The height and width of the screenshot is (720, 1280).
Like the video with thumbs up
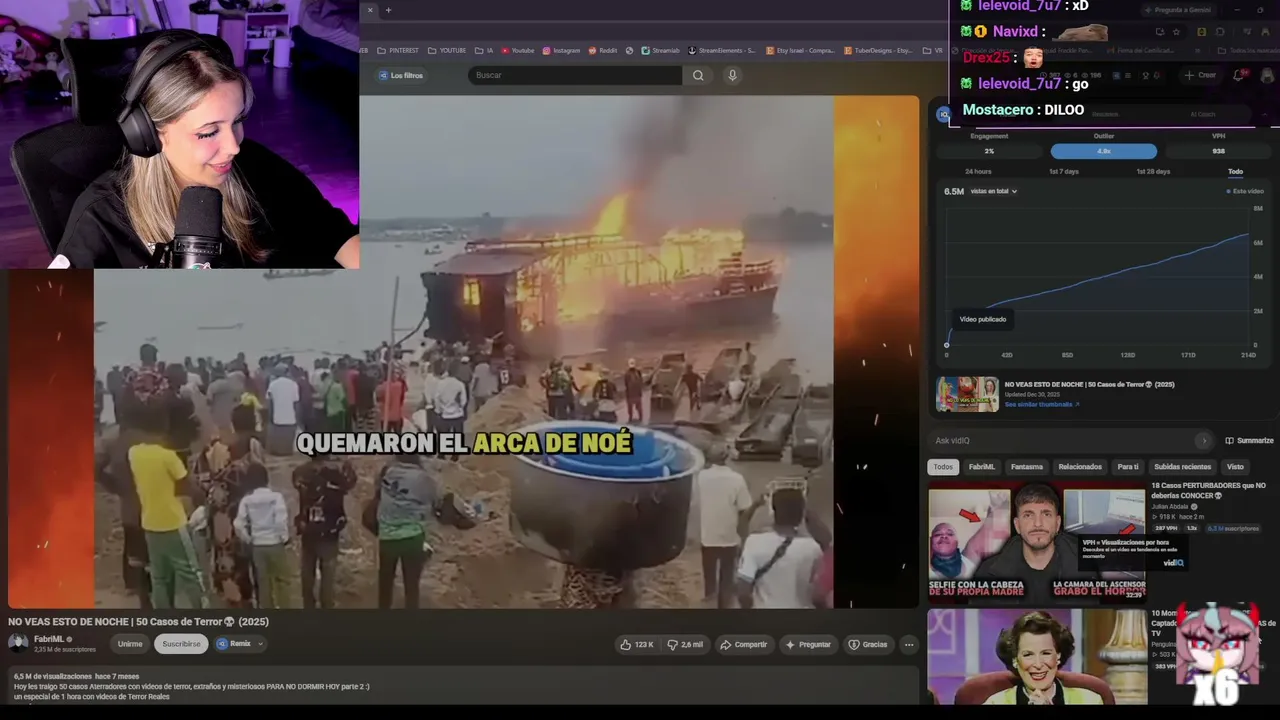point(637,644)
